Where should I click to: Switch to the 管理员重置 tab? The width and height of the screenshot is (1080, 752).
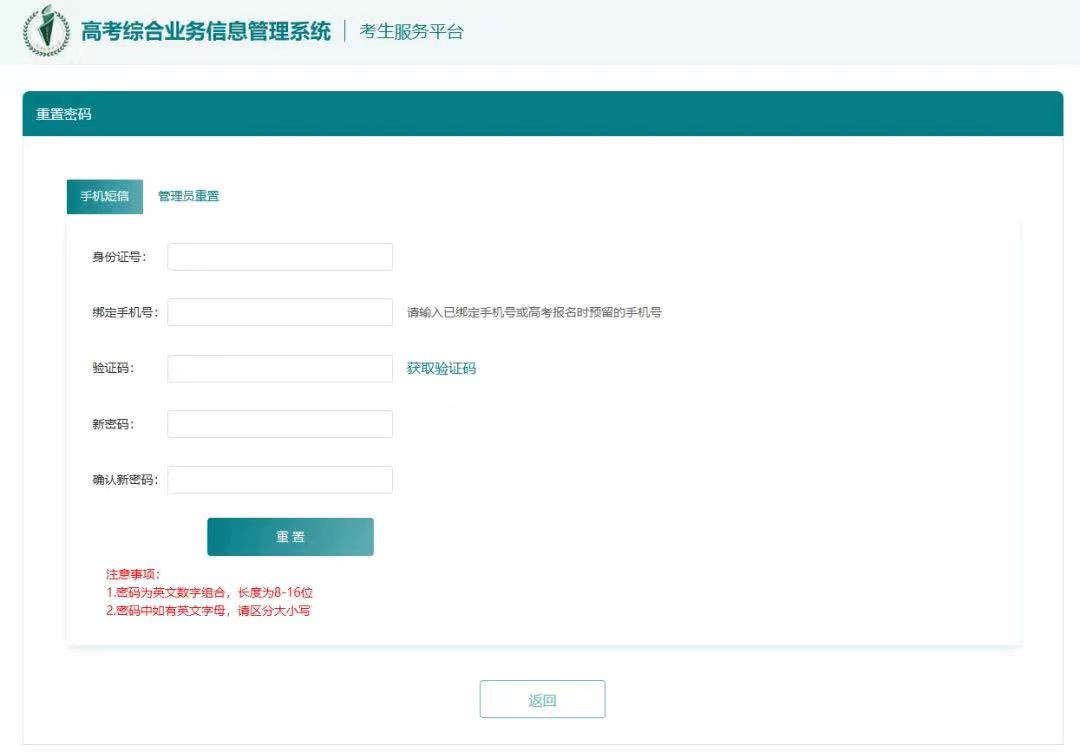pyautogui.click(x=189, y=196)
